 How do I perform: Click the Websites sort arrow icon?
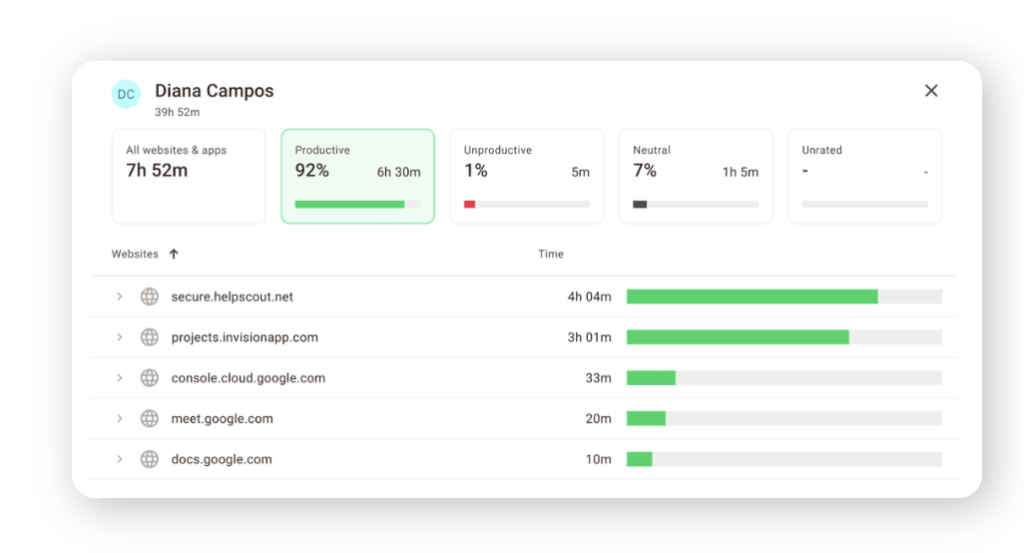click(174, 254)
